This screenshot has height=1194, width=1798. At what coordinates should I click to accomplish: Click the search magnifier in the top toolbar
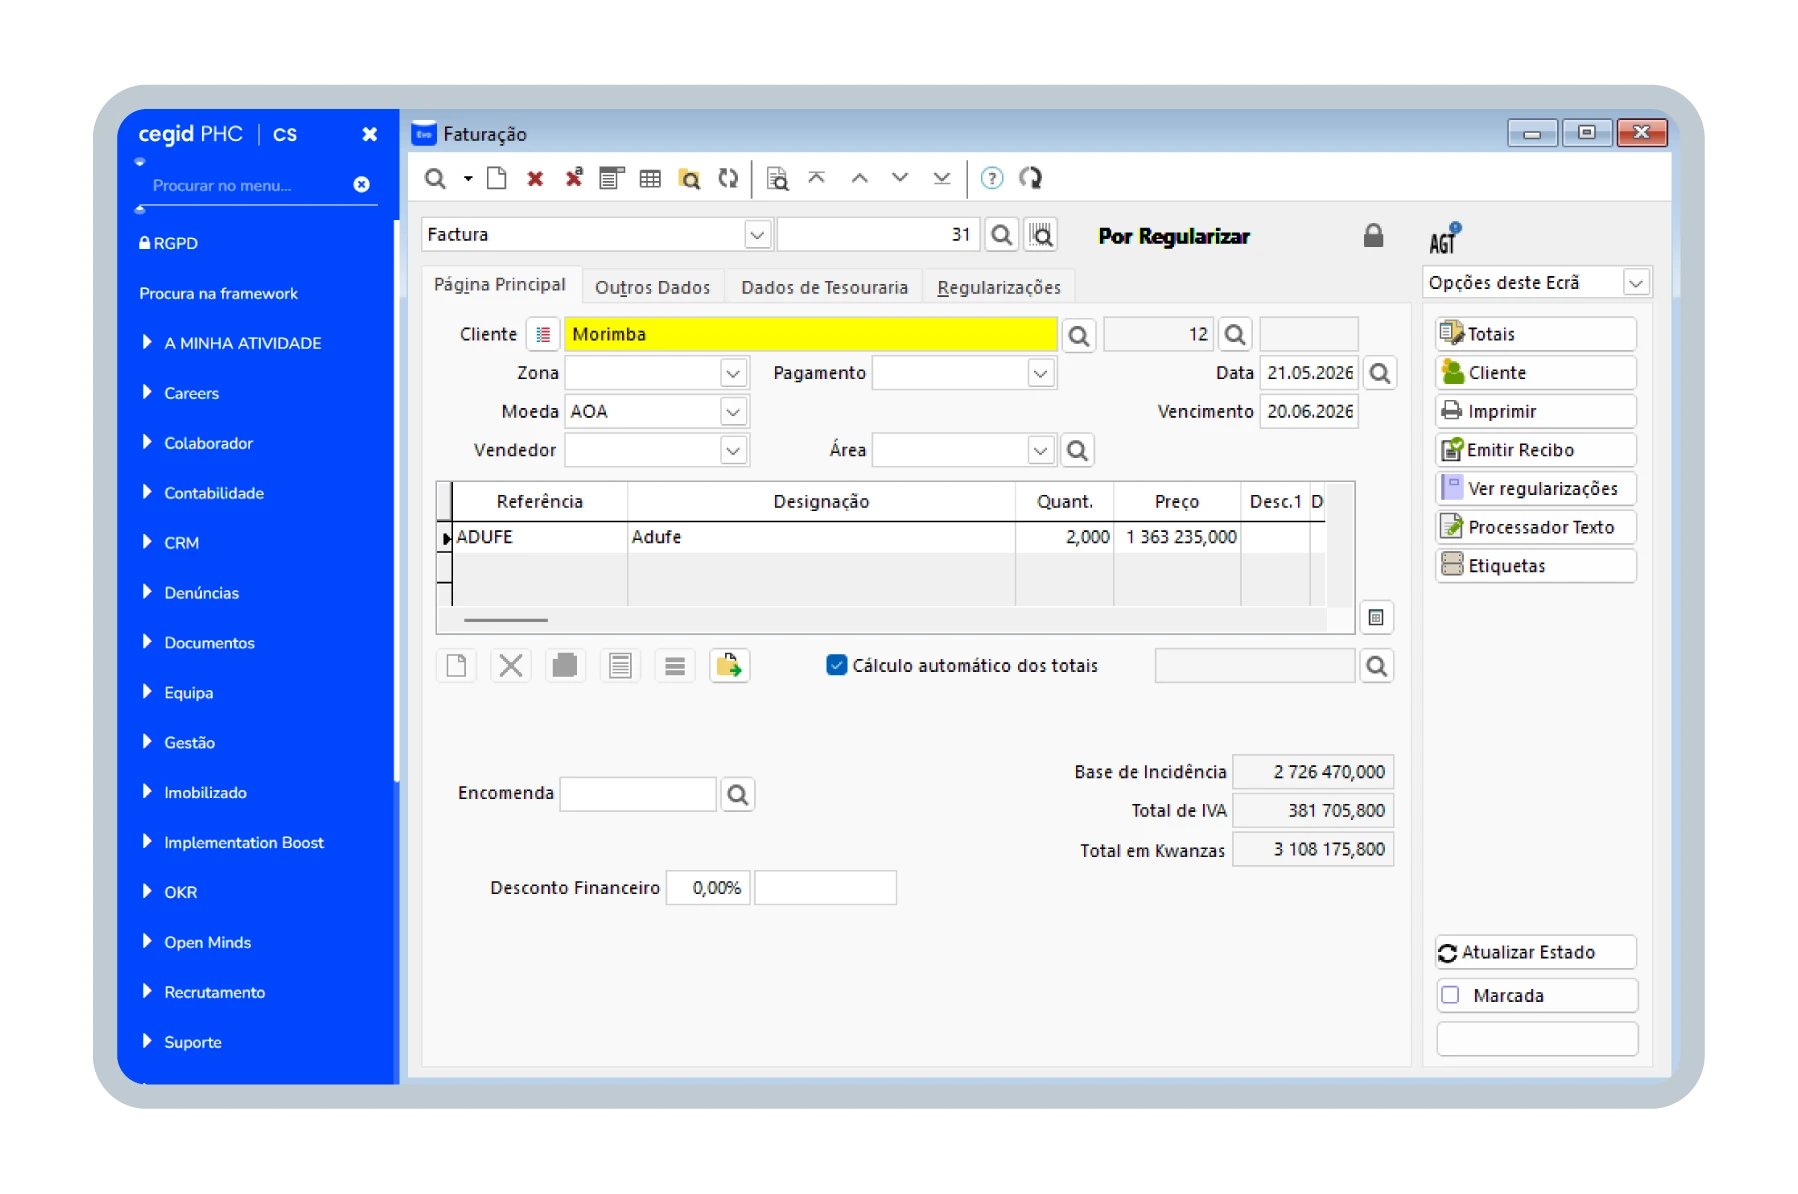click(435, 179)
